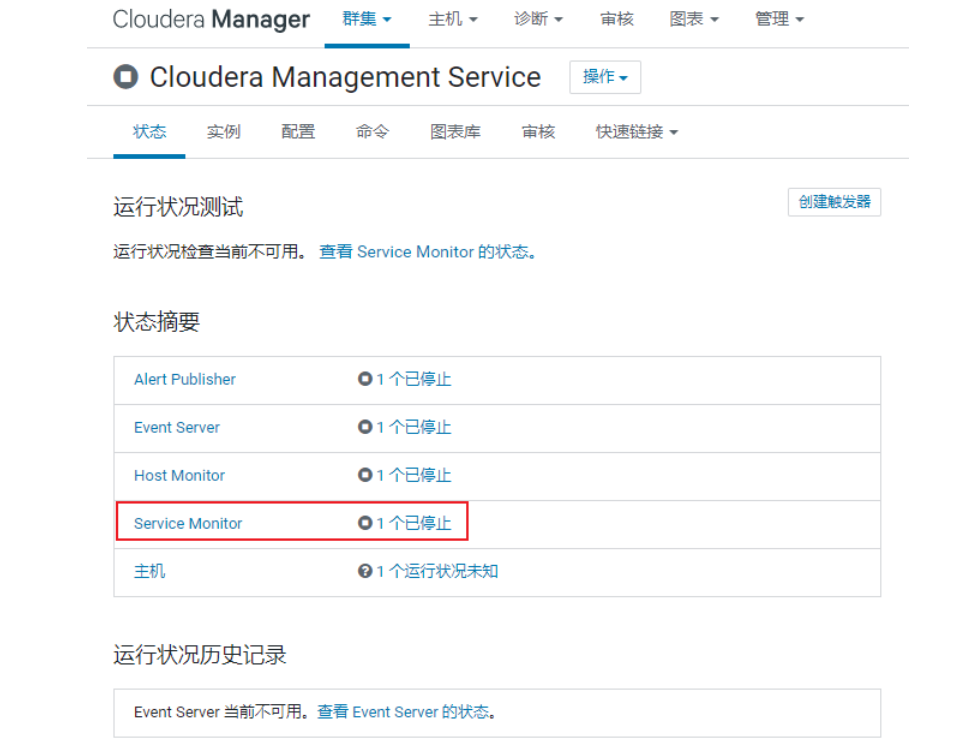Click Alert Publisher's 1 个已停止 link
Image resolution: width=977 pixels, height=753 pixels.
(414, 379)
